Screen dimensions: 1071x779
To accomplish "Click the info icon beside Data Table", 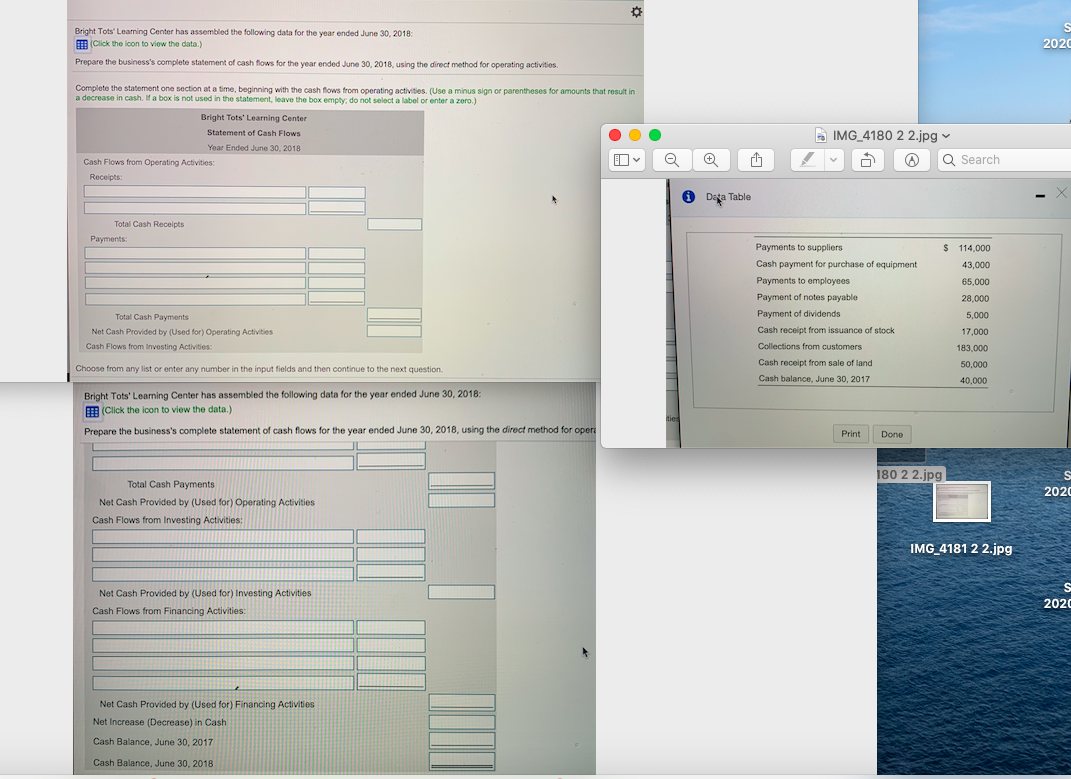I will (688, 197).
